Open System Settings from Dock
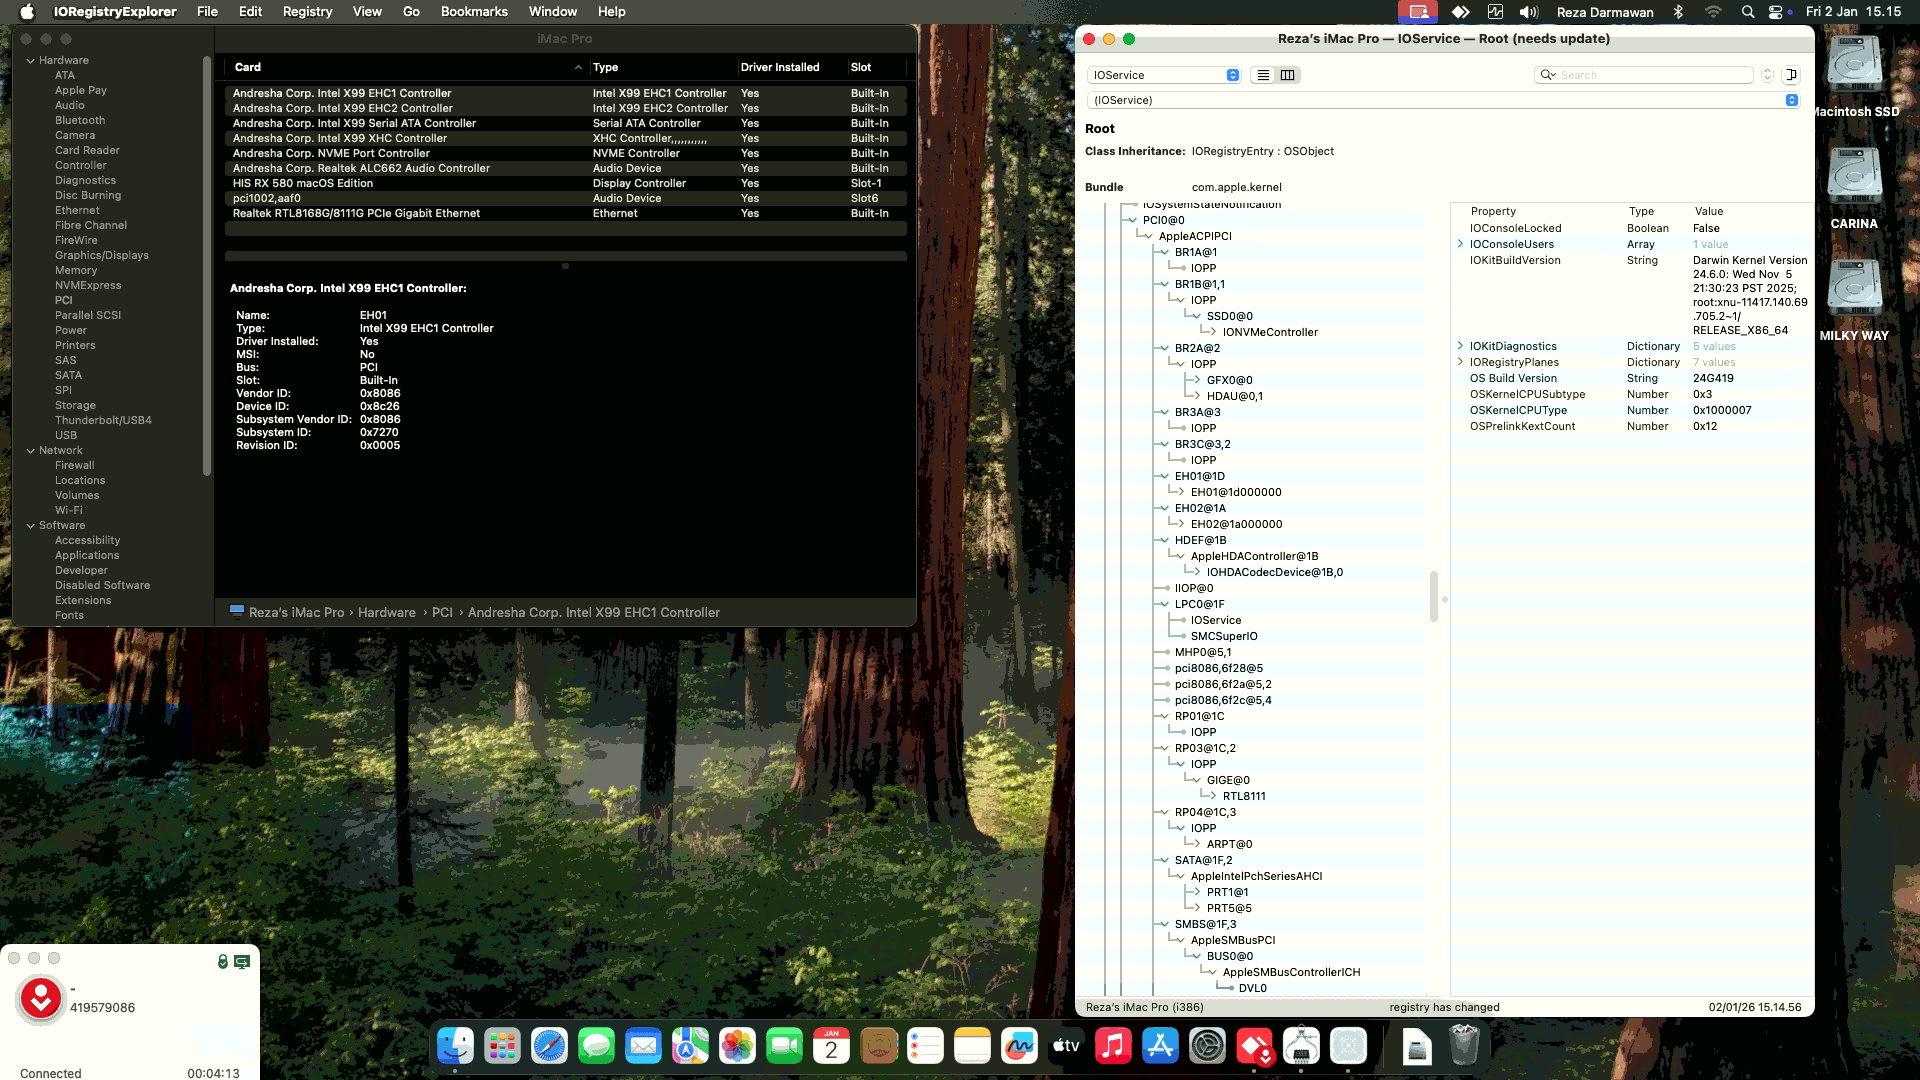Viewport: 1920px width, 1080px height. pyautogui.click(x=1207, y=1047)
